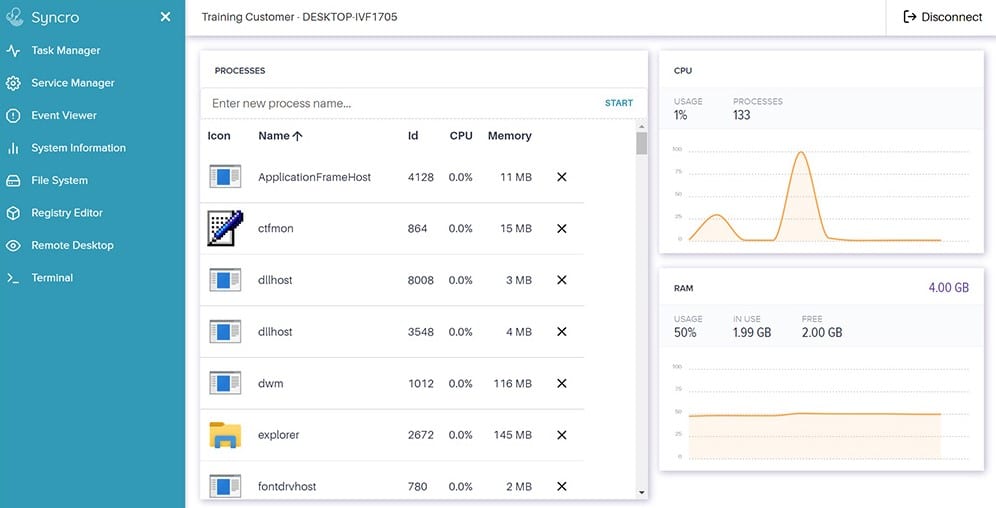Kill the dwm process
Screen dimensions: 996x508
[562, 384]
